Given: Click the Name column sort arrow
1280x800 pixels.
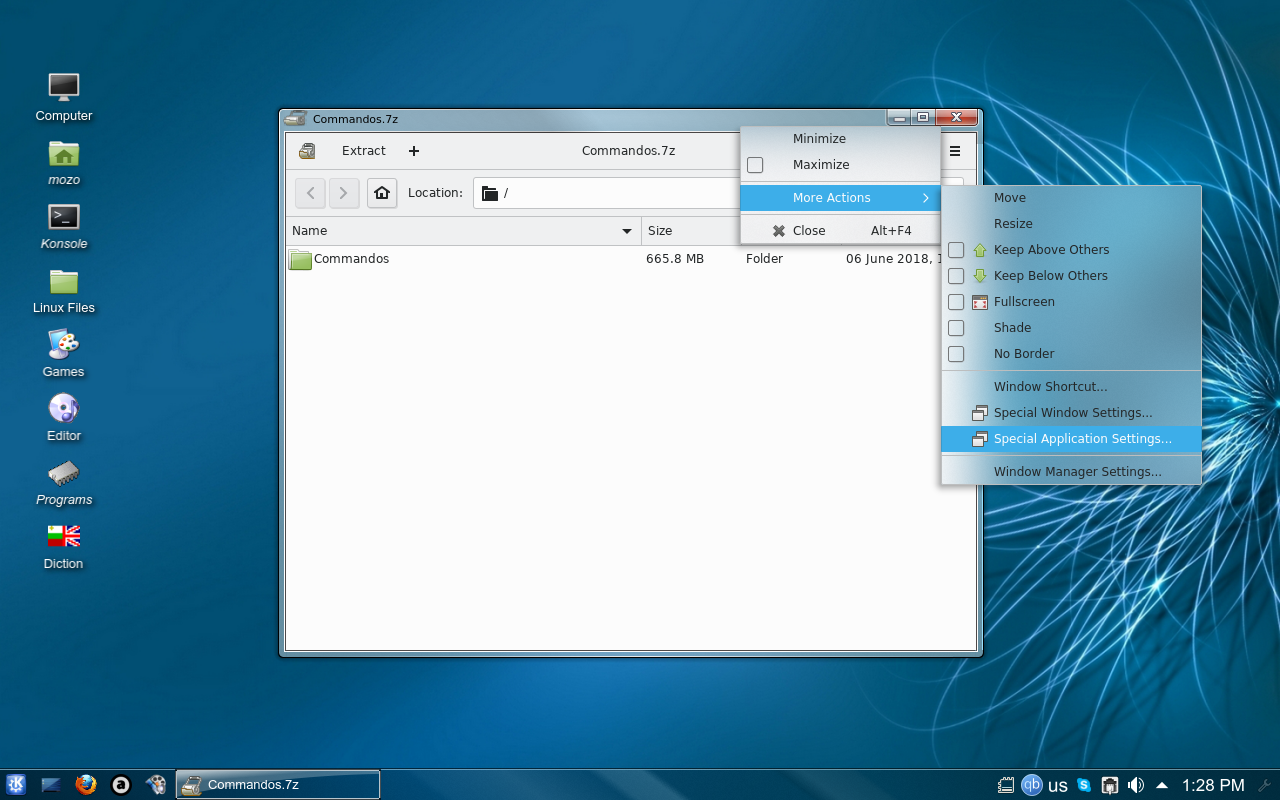Looking at the screenshot, I should coord(627,231).
